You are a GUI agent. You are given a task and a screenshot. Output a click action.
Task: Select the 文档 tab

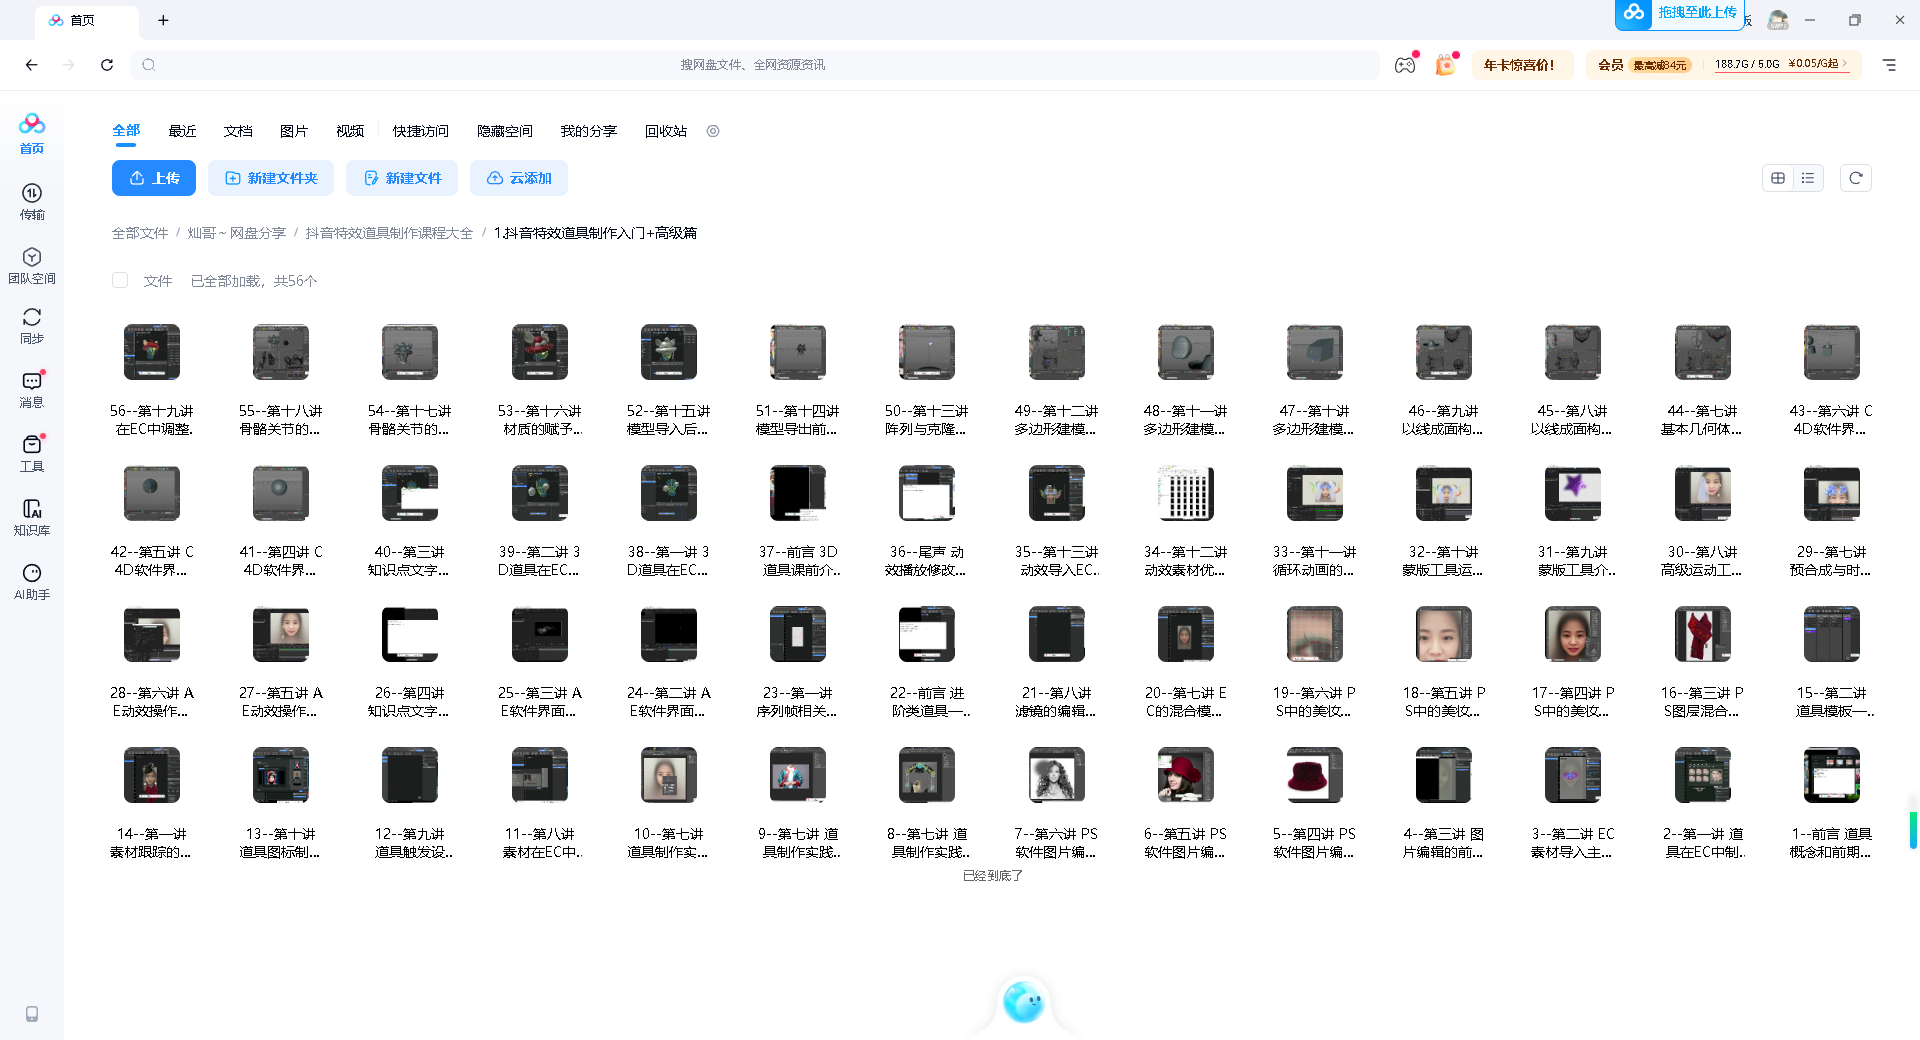238,131
